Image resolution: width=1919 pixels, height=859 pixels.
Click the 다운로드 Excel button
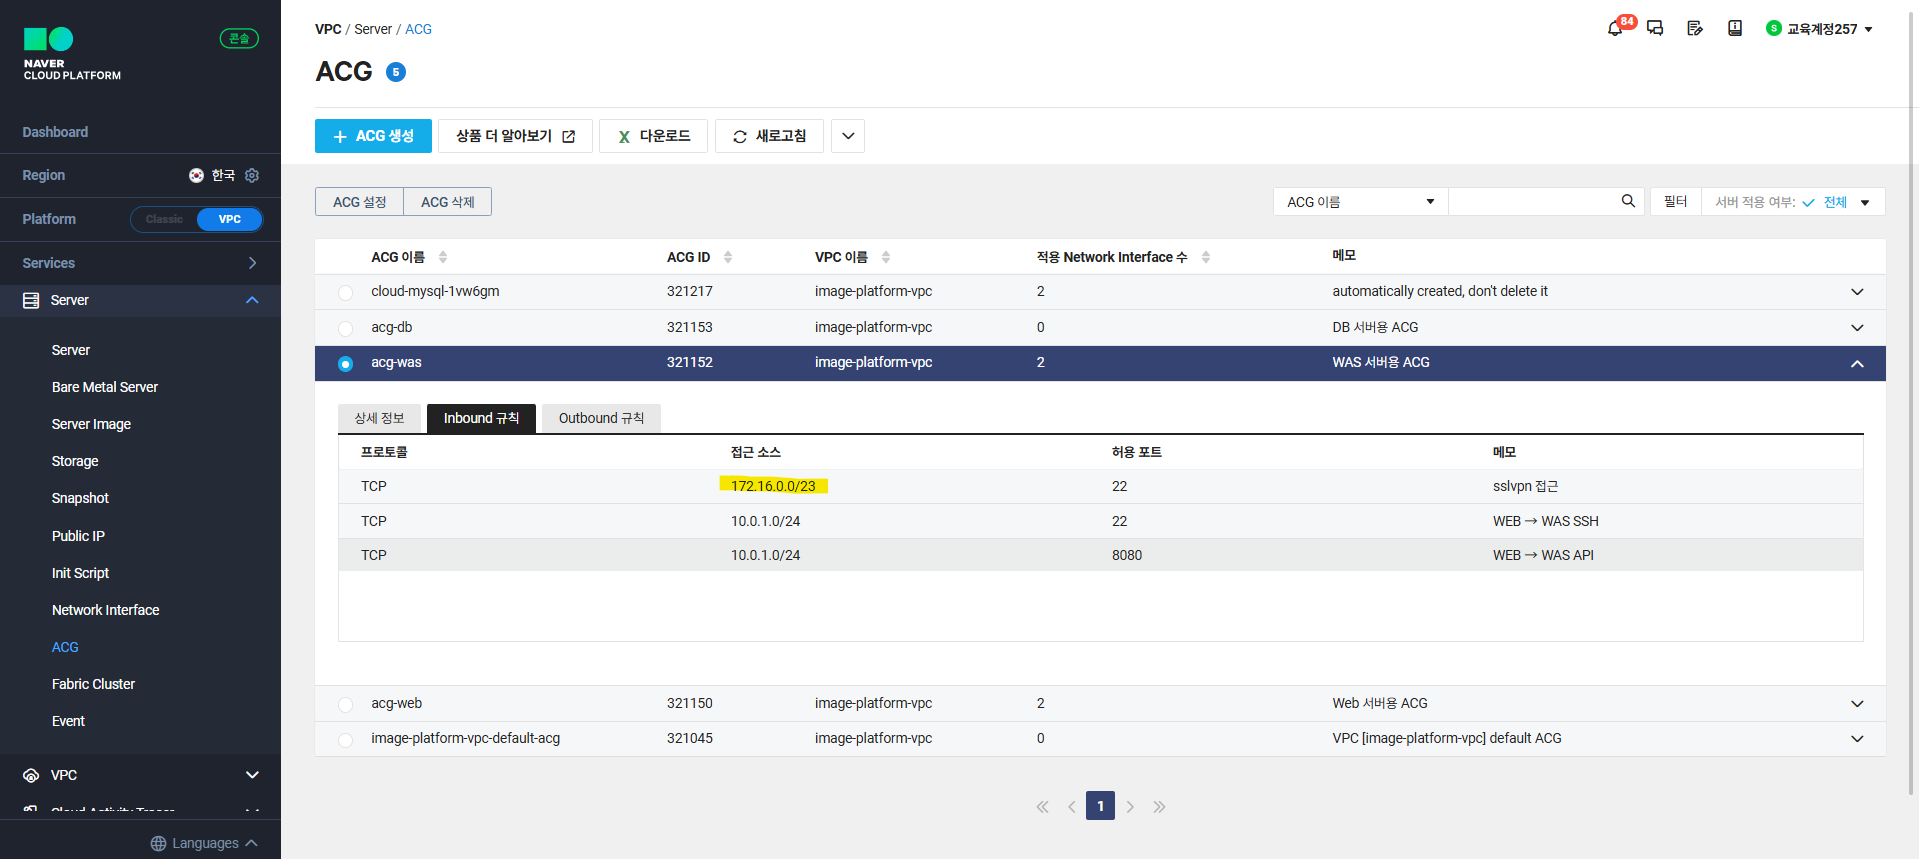(x=653, y=136)
